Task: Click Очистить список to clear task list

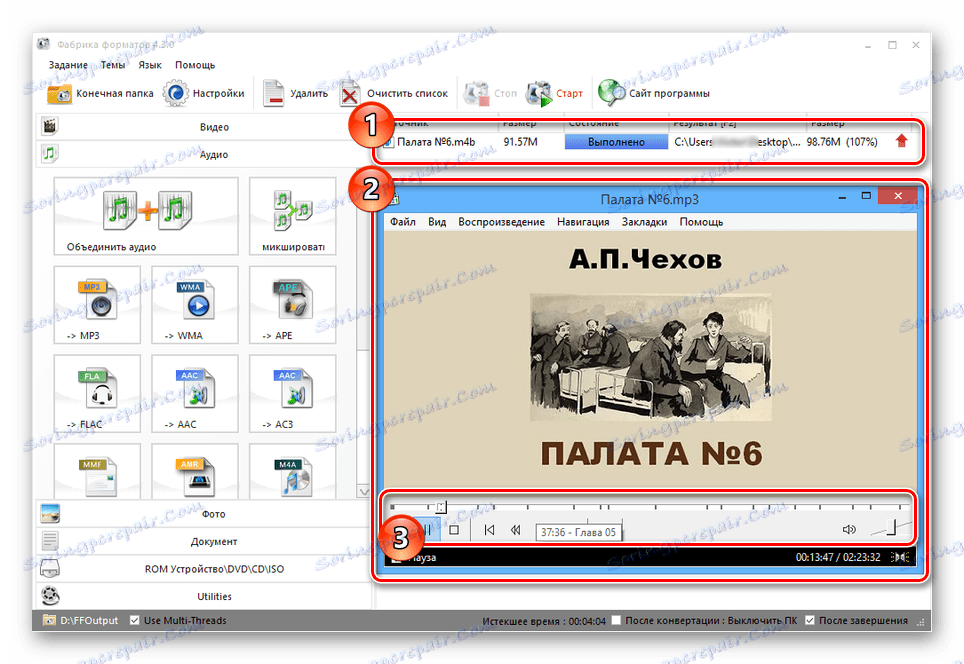Action: pyautogui.click(x=395, y=93)
